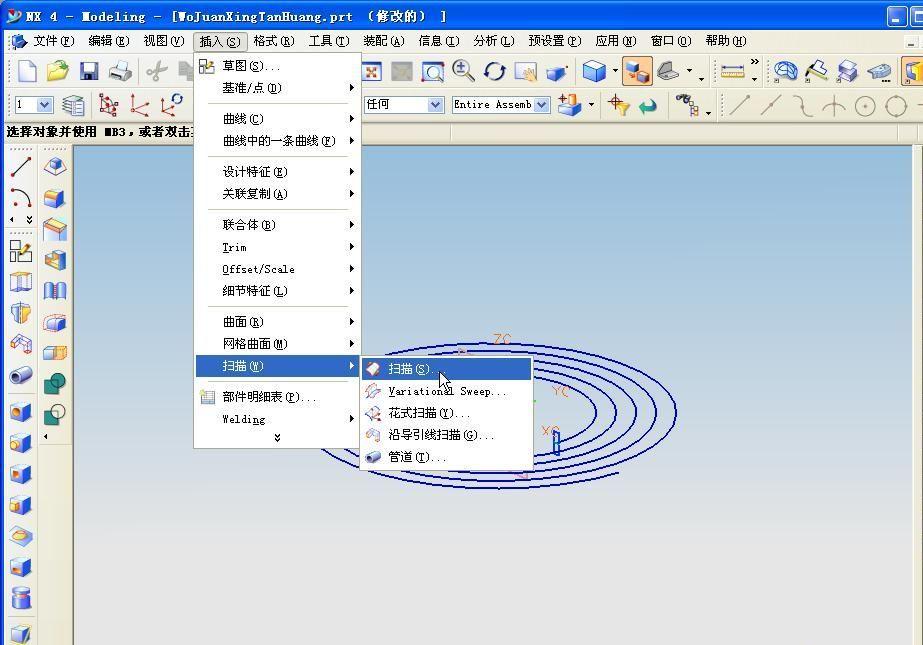Select the line tool in sidebar
Image resolution: width=923 pixels, height=645 pixels.
pos(20,166)
